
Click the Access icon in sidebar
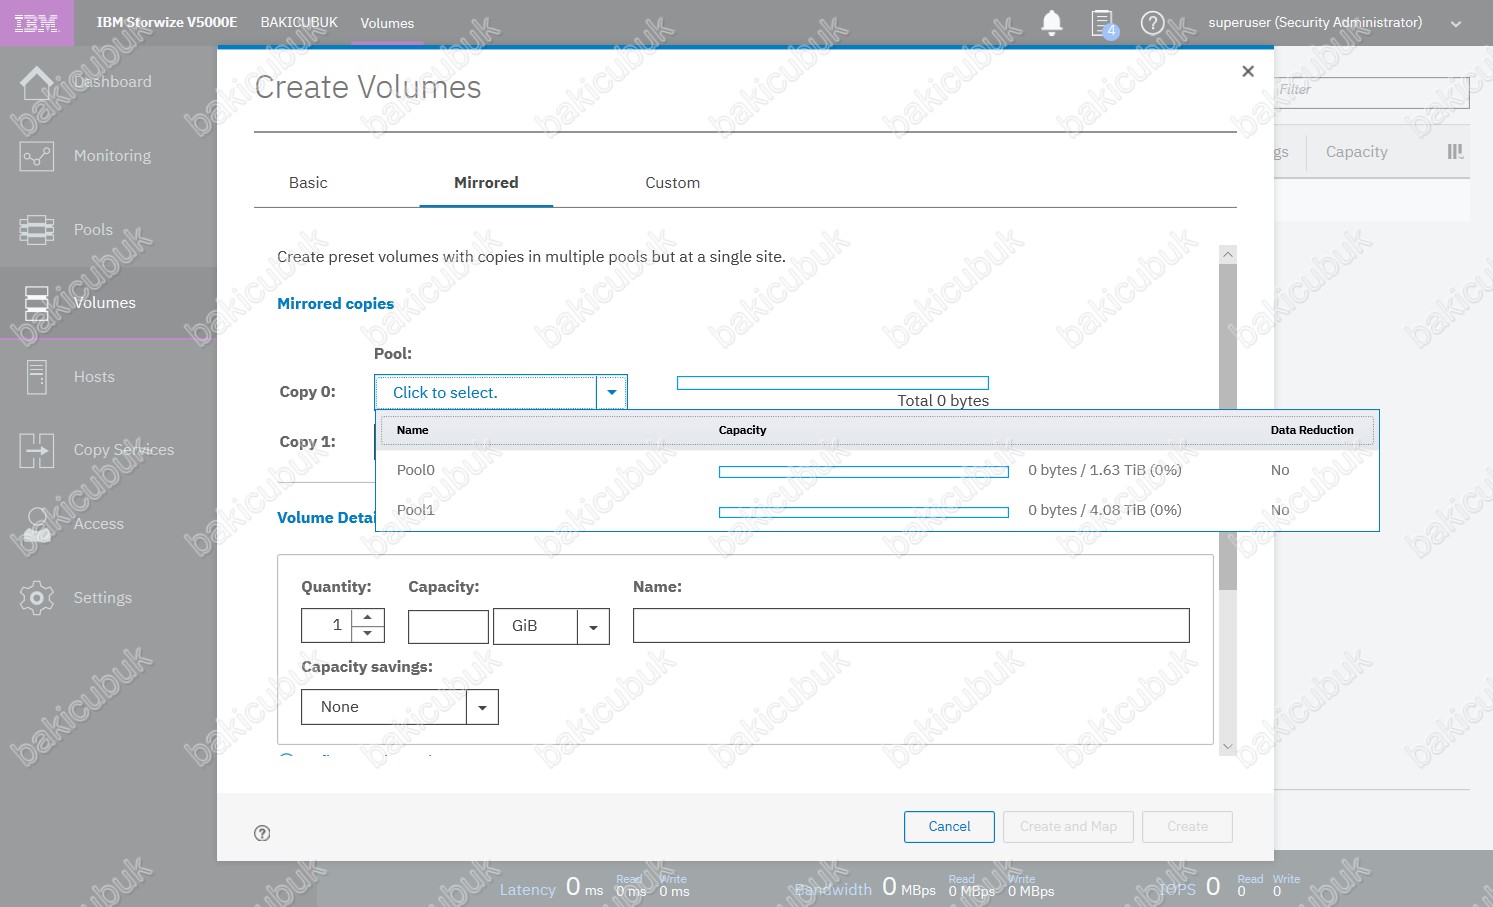[x=37, y=524]
